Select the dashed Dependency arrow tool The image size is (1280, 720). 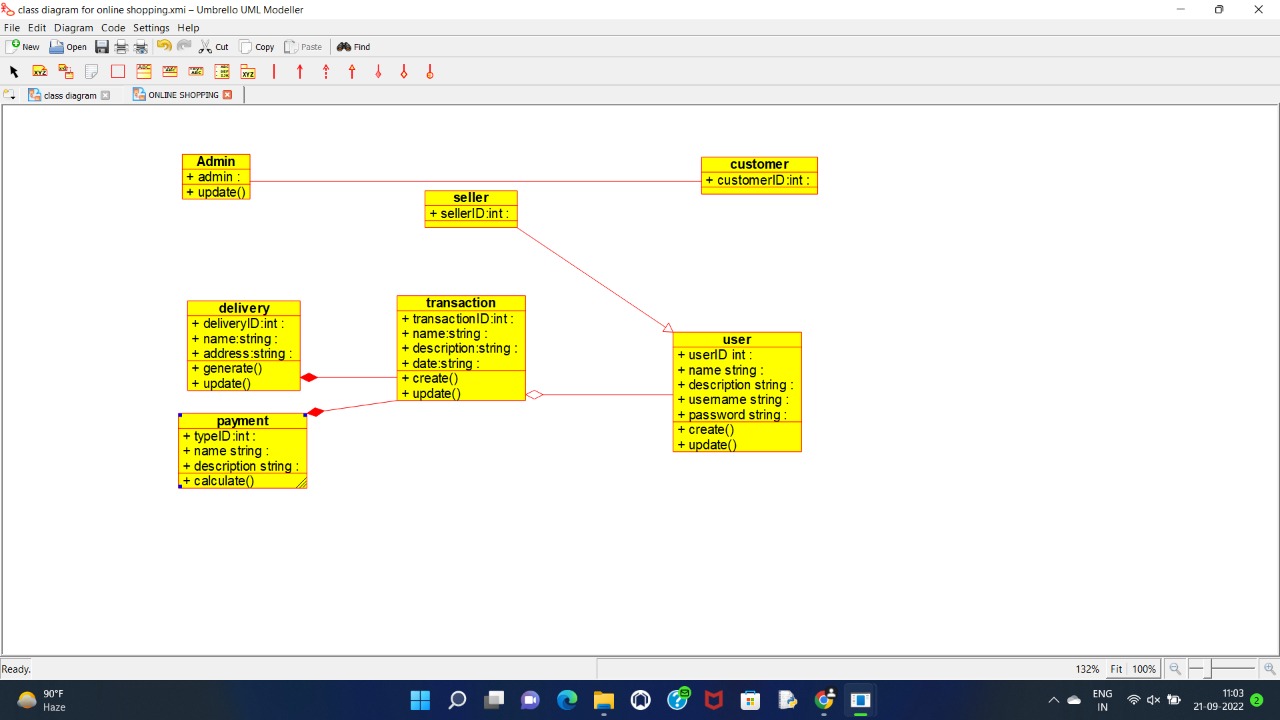coord(326,72)
